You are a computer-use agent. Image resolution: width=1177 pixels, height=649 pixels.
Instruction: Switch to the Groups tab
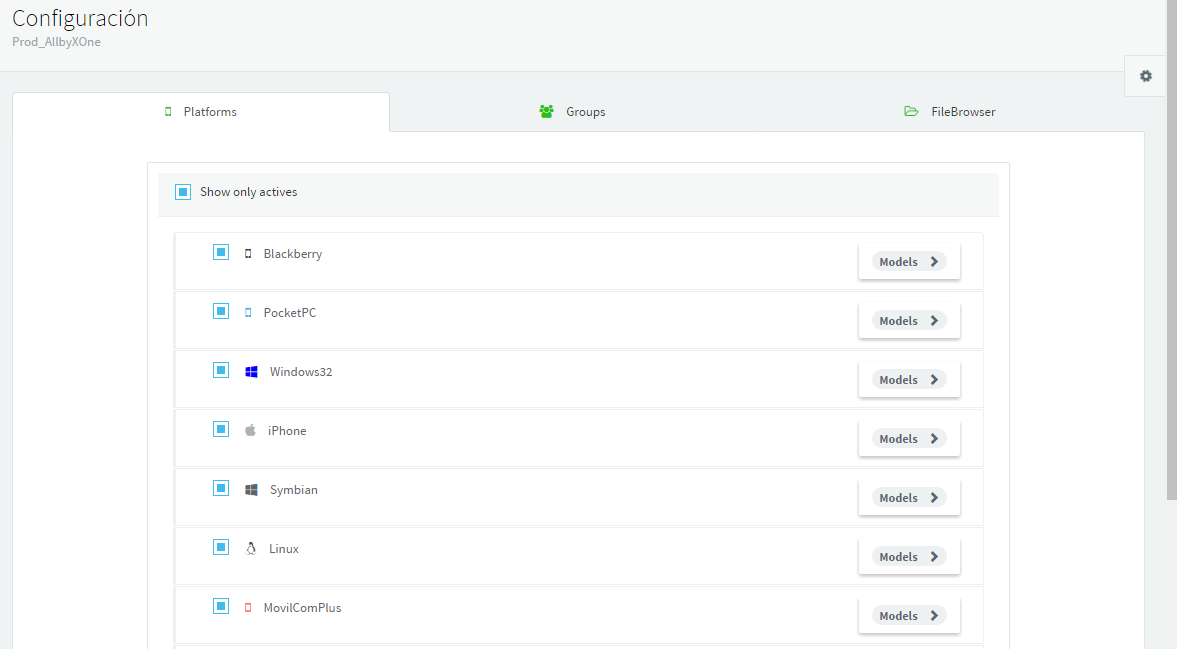point(572,112)
